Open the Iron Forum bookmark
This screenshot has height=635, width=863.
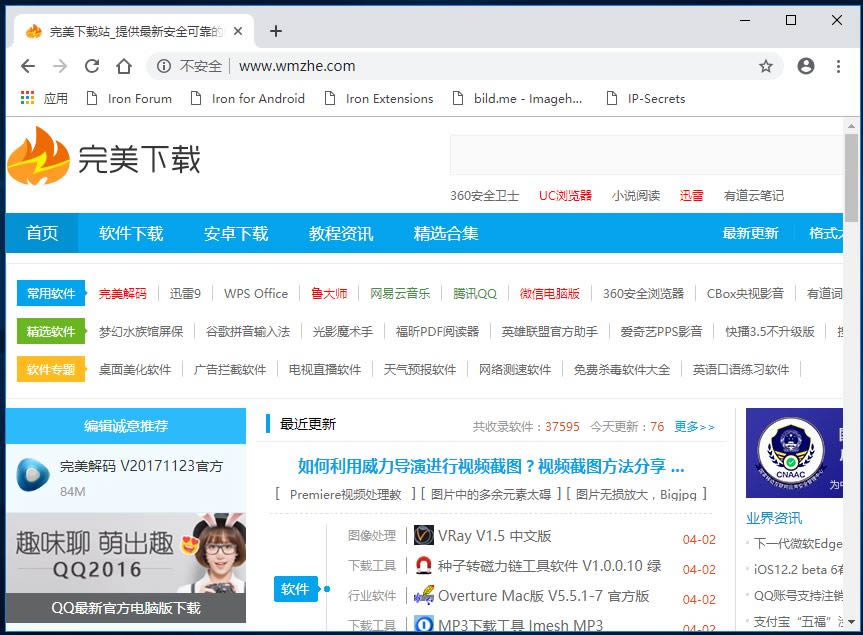coord(129,98)
